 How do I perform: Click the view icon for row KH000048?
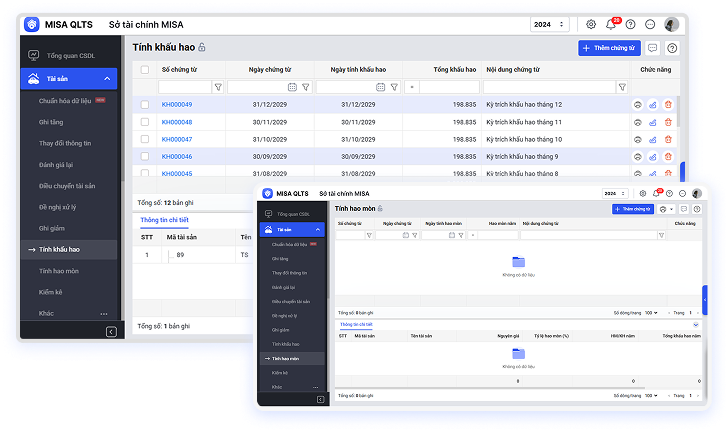point(637,122)
